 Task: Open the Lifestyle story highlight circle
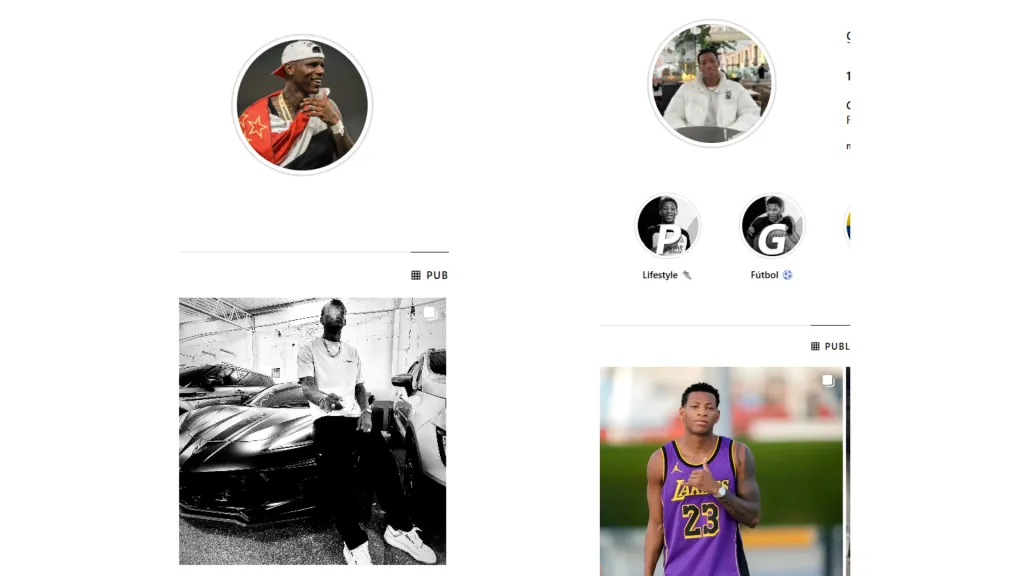pyautogui.click(x=667, y=225)
